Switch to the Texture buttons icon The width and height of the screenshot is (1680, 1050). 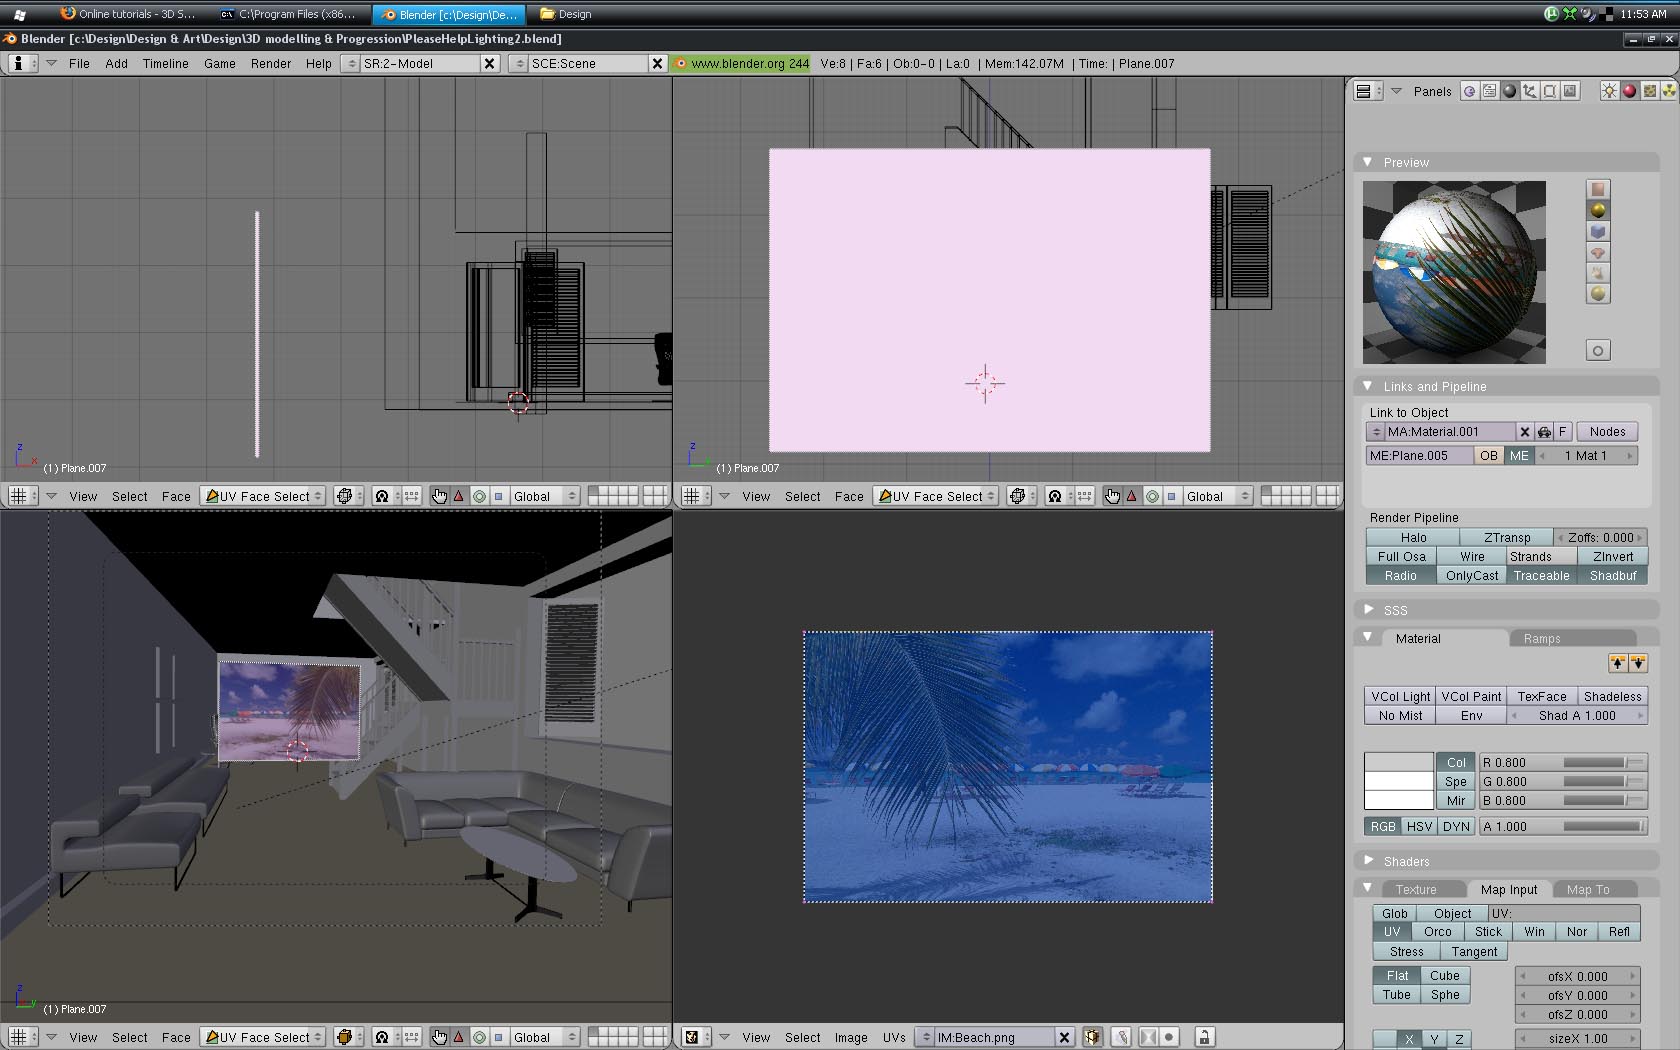coord(1649,91)
